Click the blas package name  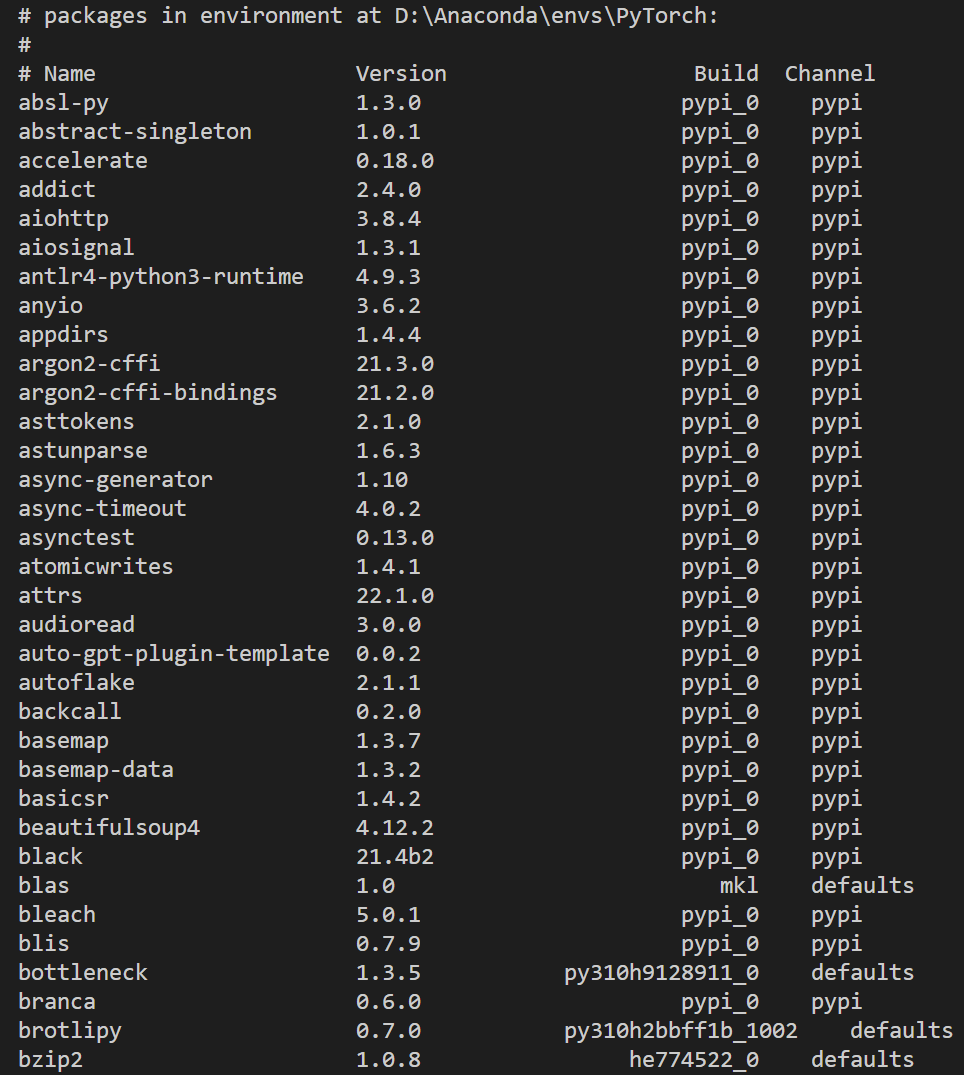(x=44, y=886)
